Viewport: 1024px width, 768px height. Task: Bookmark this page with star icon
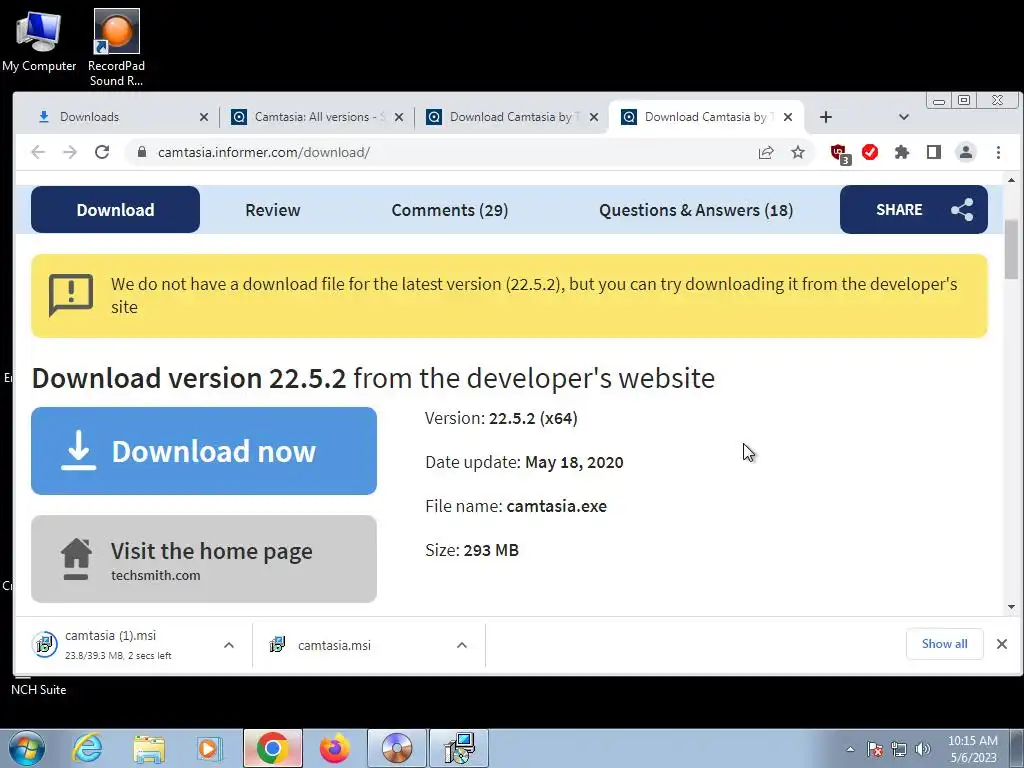798,152
